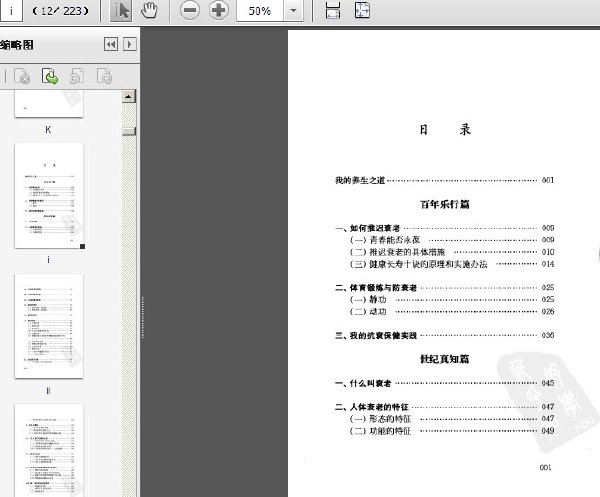Click the 12/223 page counter
600x497 pixels.
coord(61,11)
